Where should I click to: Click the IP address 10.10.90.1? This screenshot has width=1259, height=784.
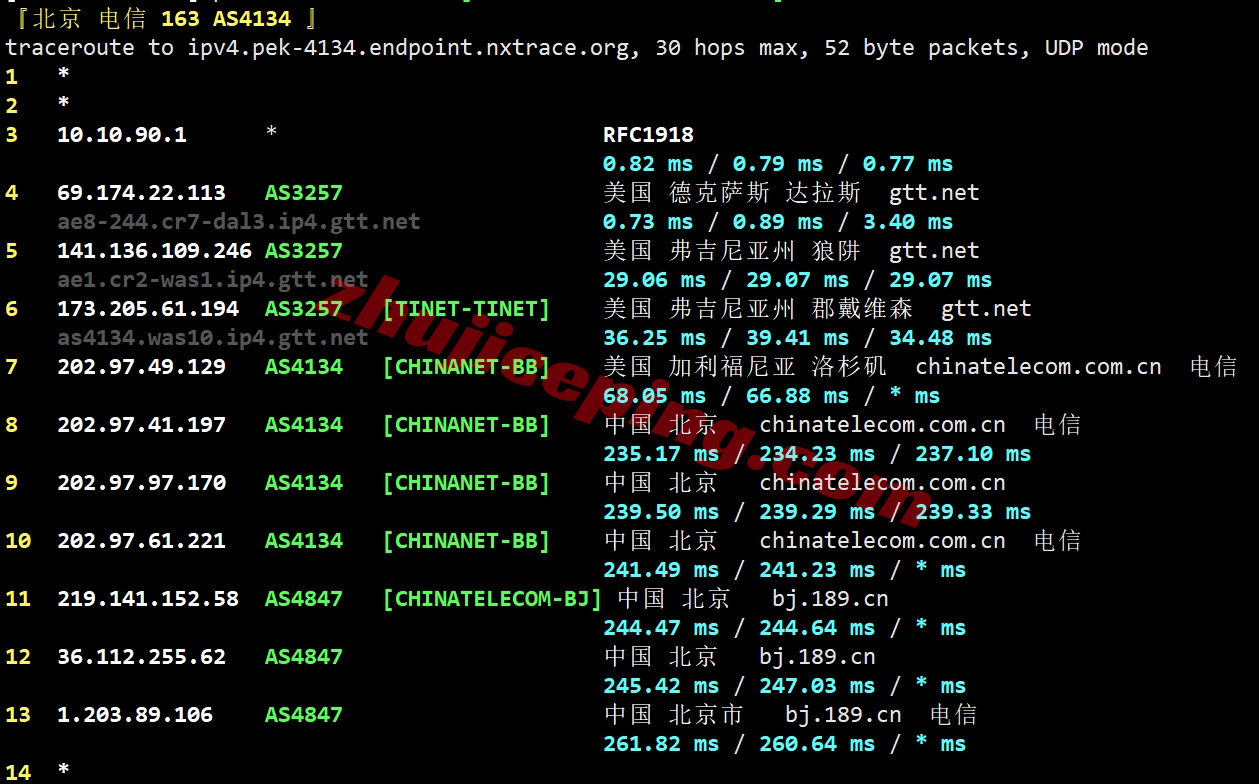[x=121, y=135]
